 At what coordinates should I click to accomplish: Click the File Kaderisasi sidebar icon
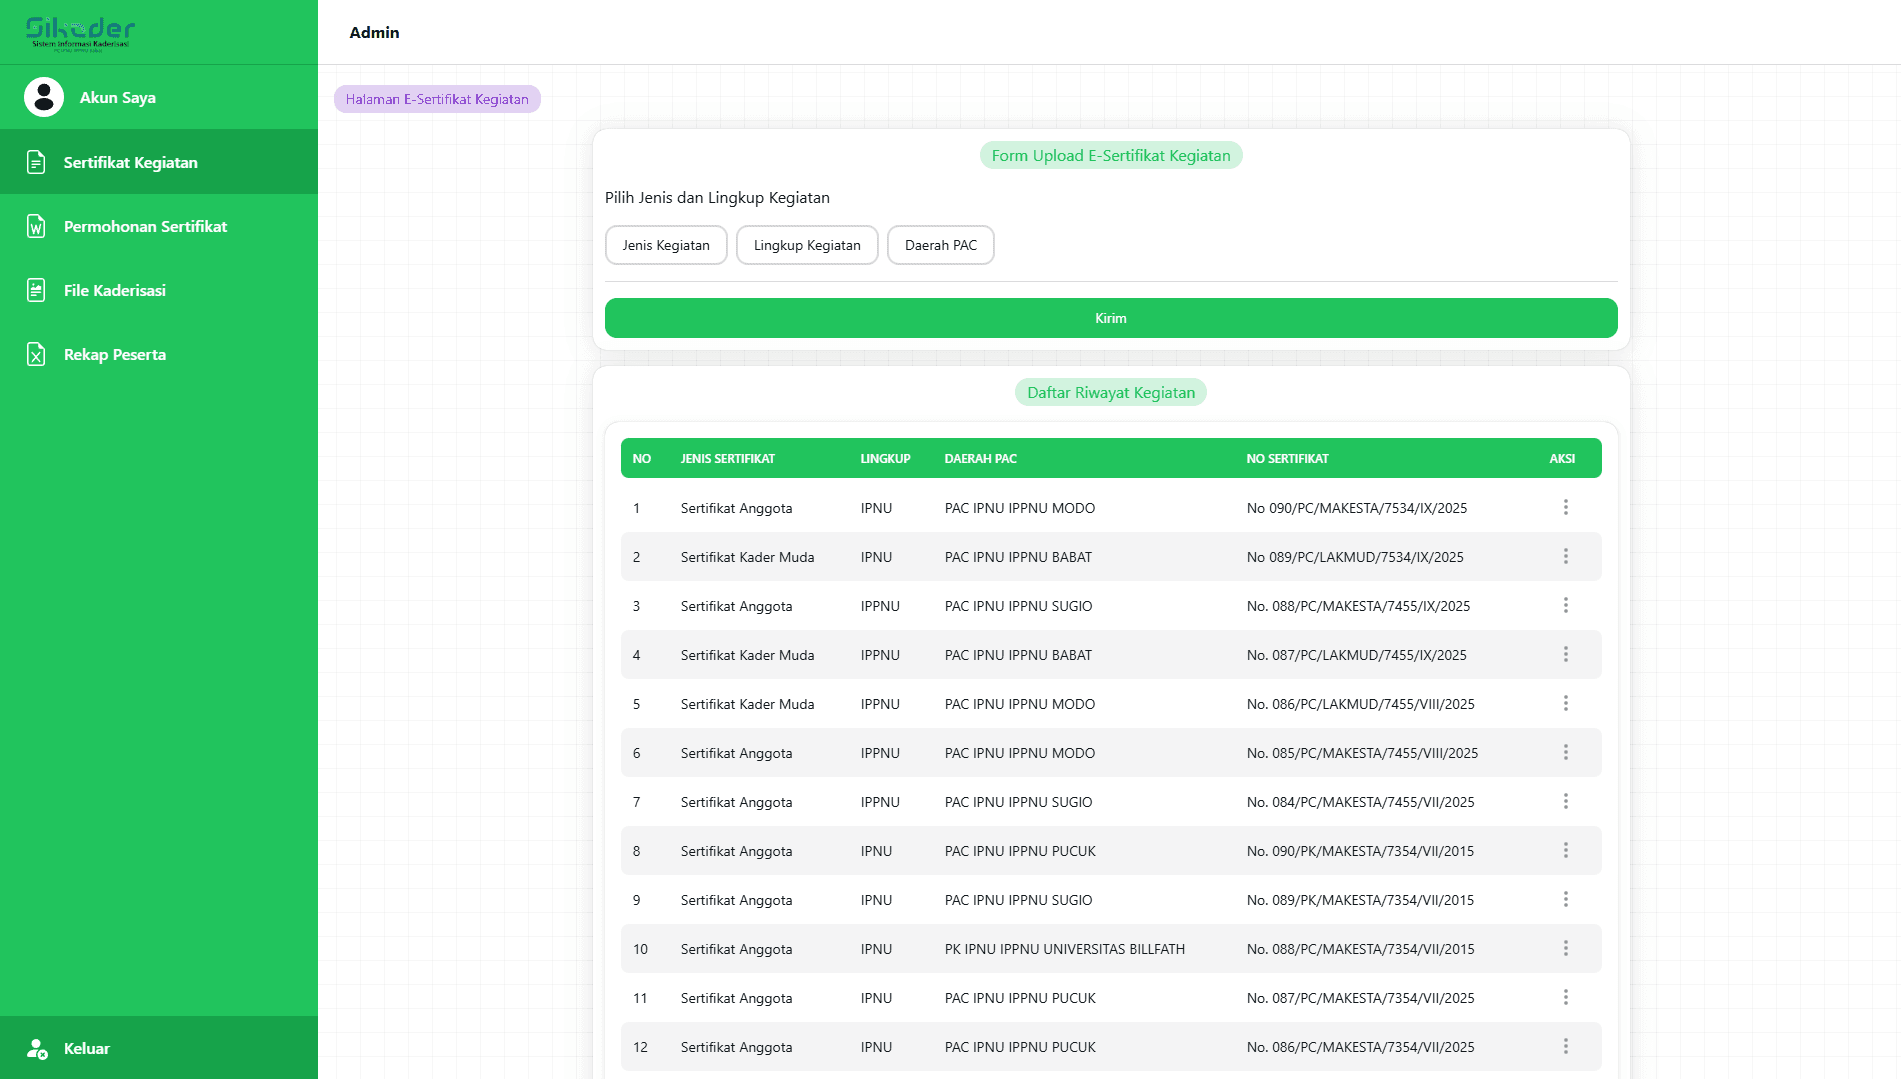click(36, 290)
